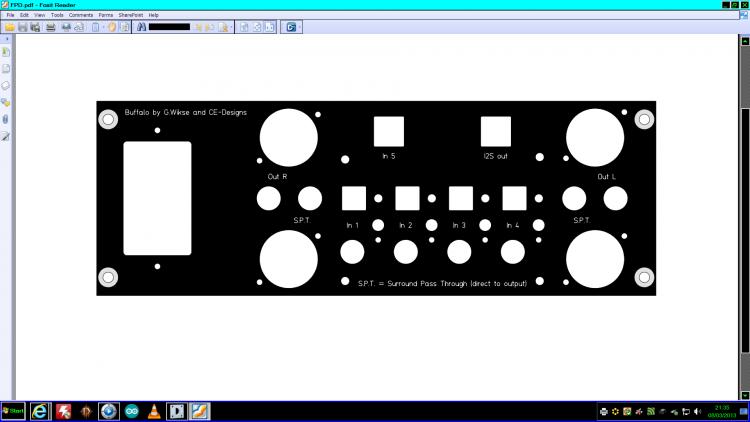The width and height of the screenshot is (750, 422).
Task: Click the select text tool icon
Action: 125,27
